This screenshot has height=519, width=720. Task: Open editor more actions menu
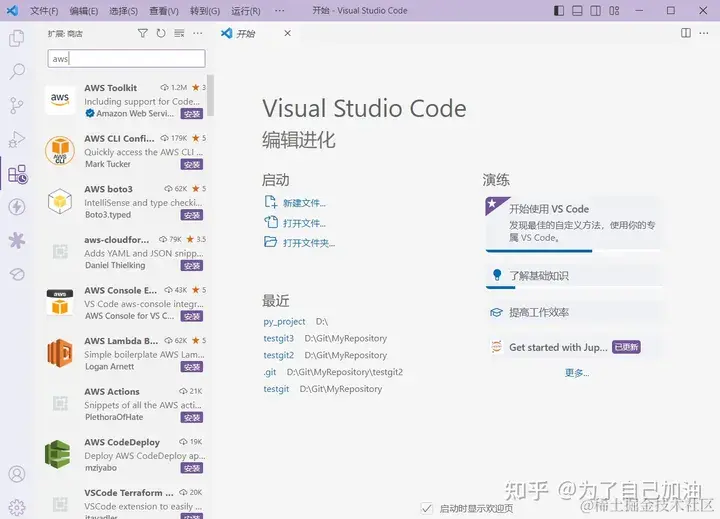pyautogui.click(x=703, y=33)
